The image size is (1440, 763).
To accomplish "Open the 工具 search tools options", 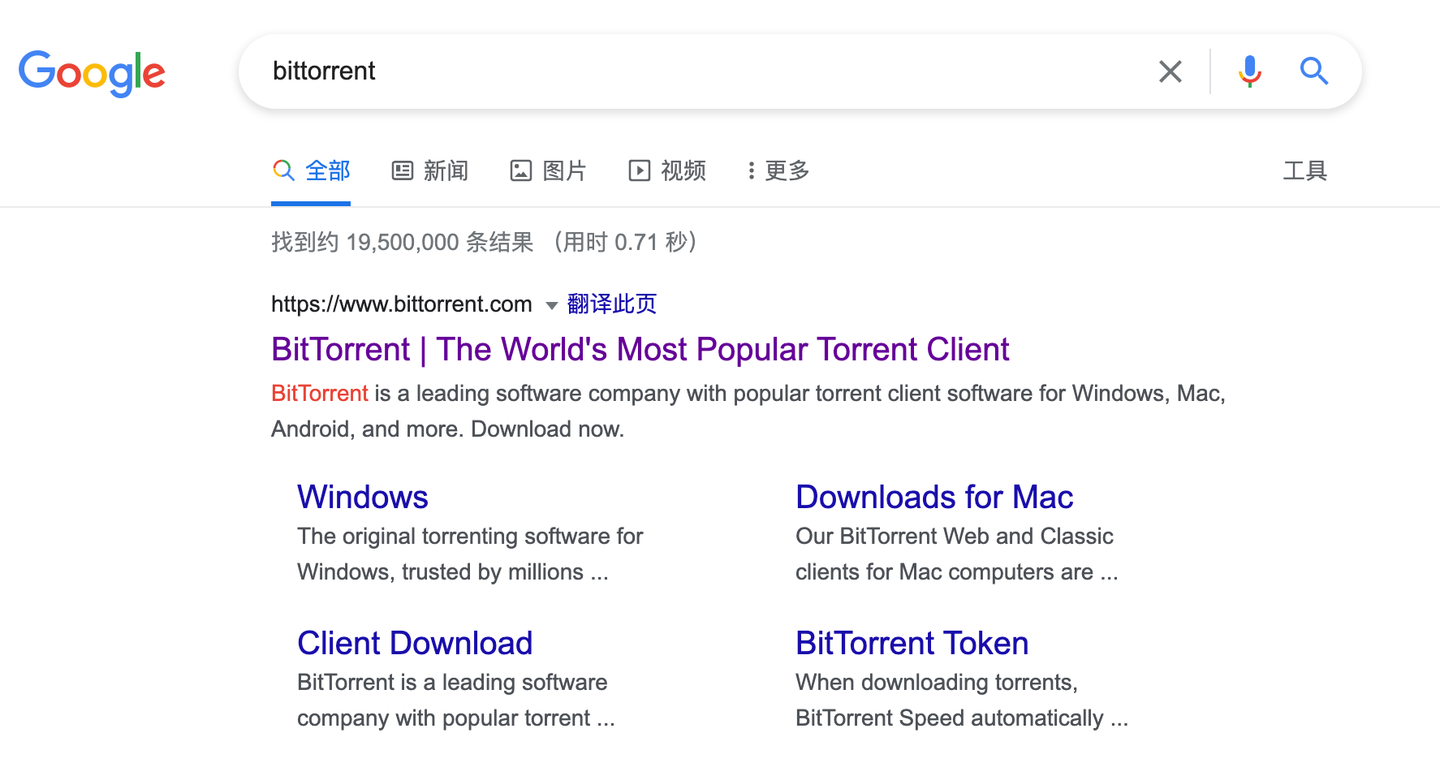I will 1305,170.
